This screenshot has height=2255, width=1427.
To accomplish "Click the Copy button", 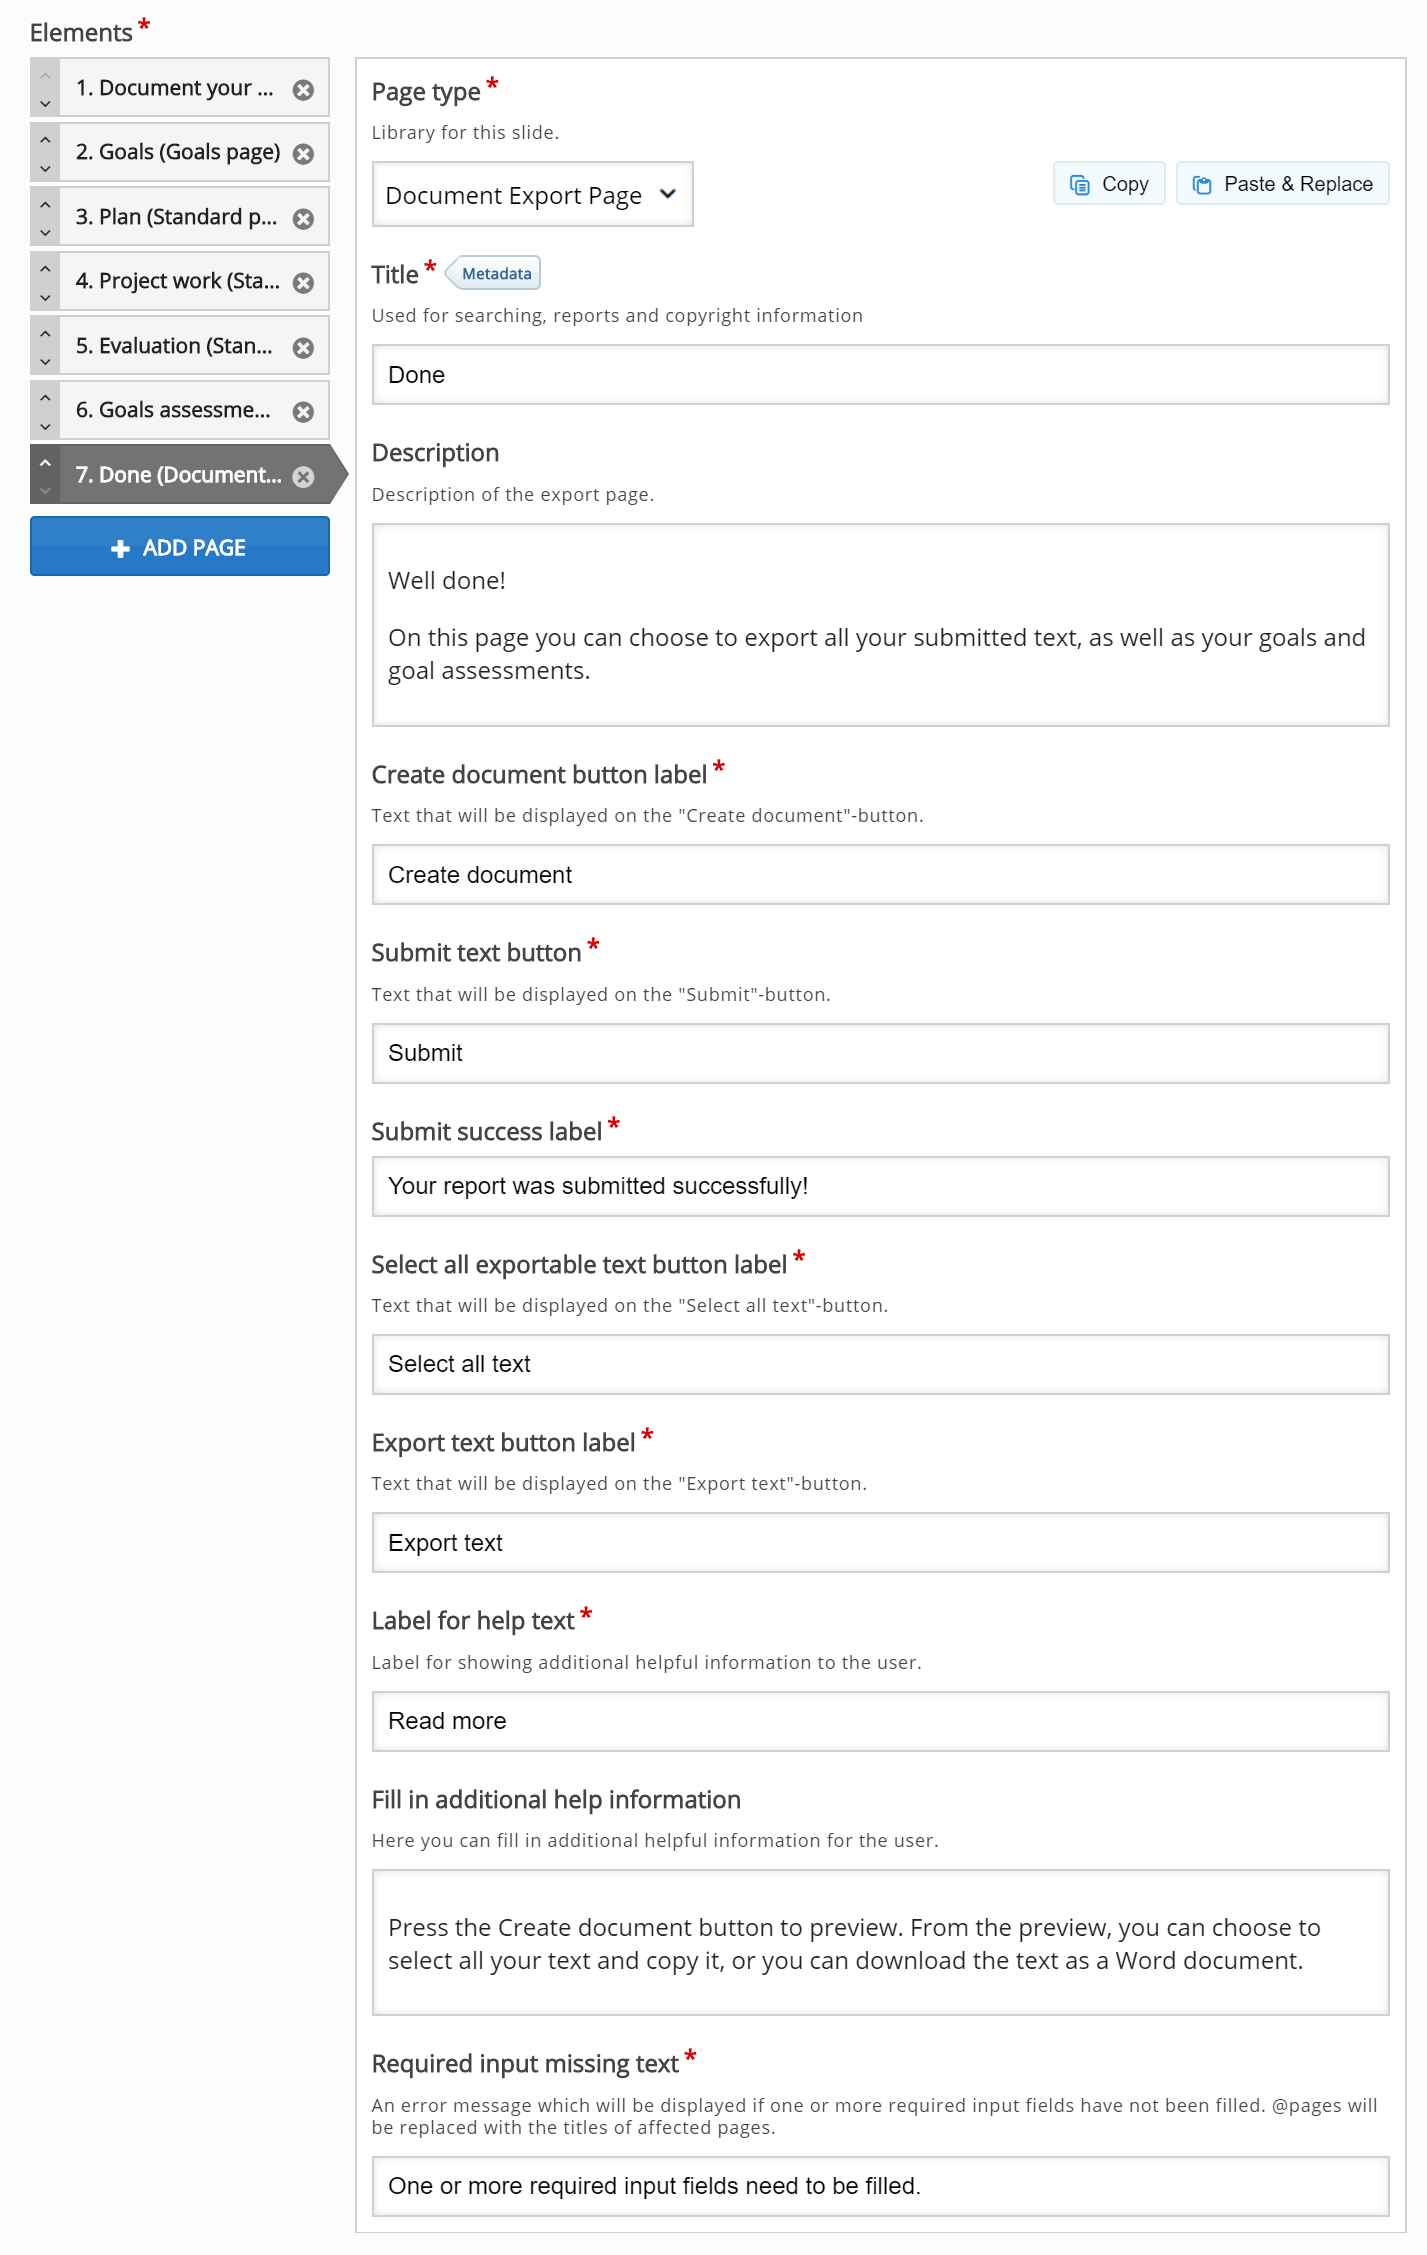I will 1109,184.
